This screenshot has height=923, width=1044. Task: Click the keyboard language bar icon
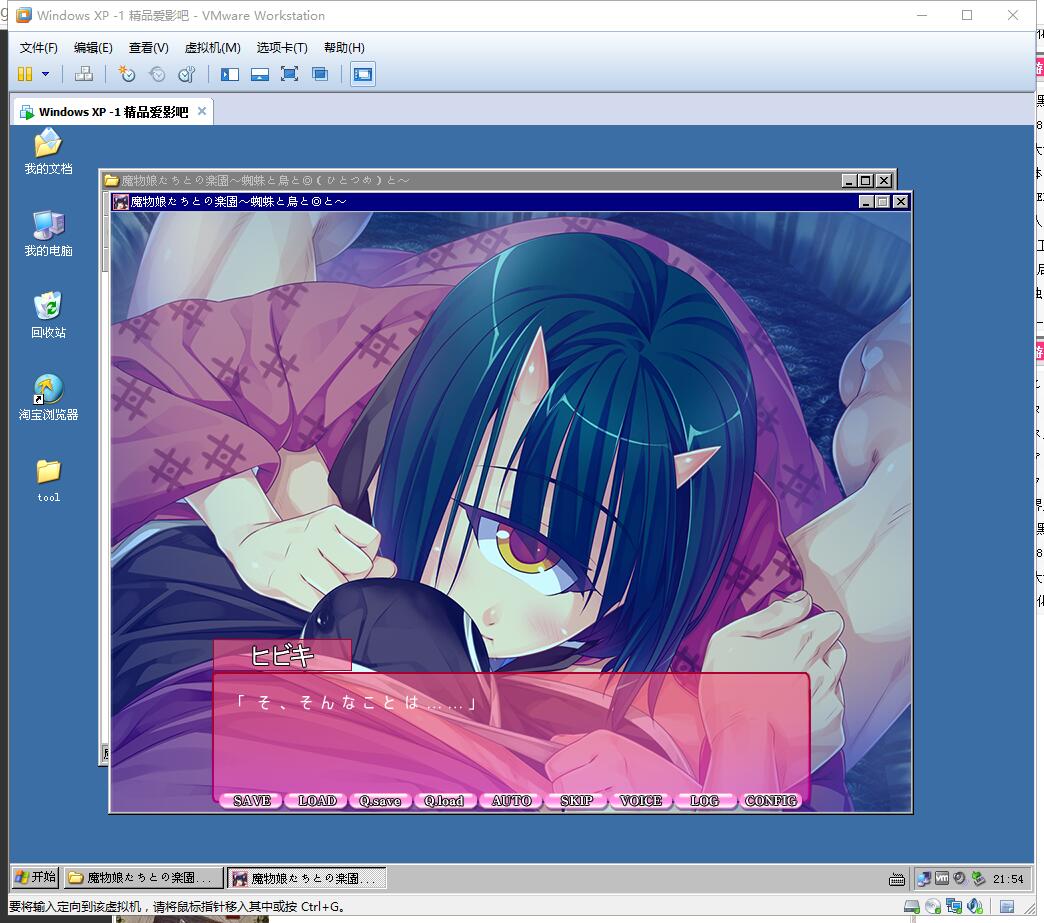897,880
